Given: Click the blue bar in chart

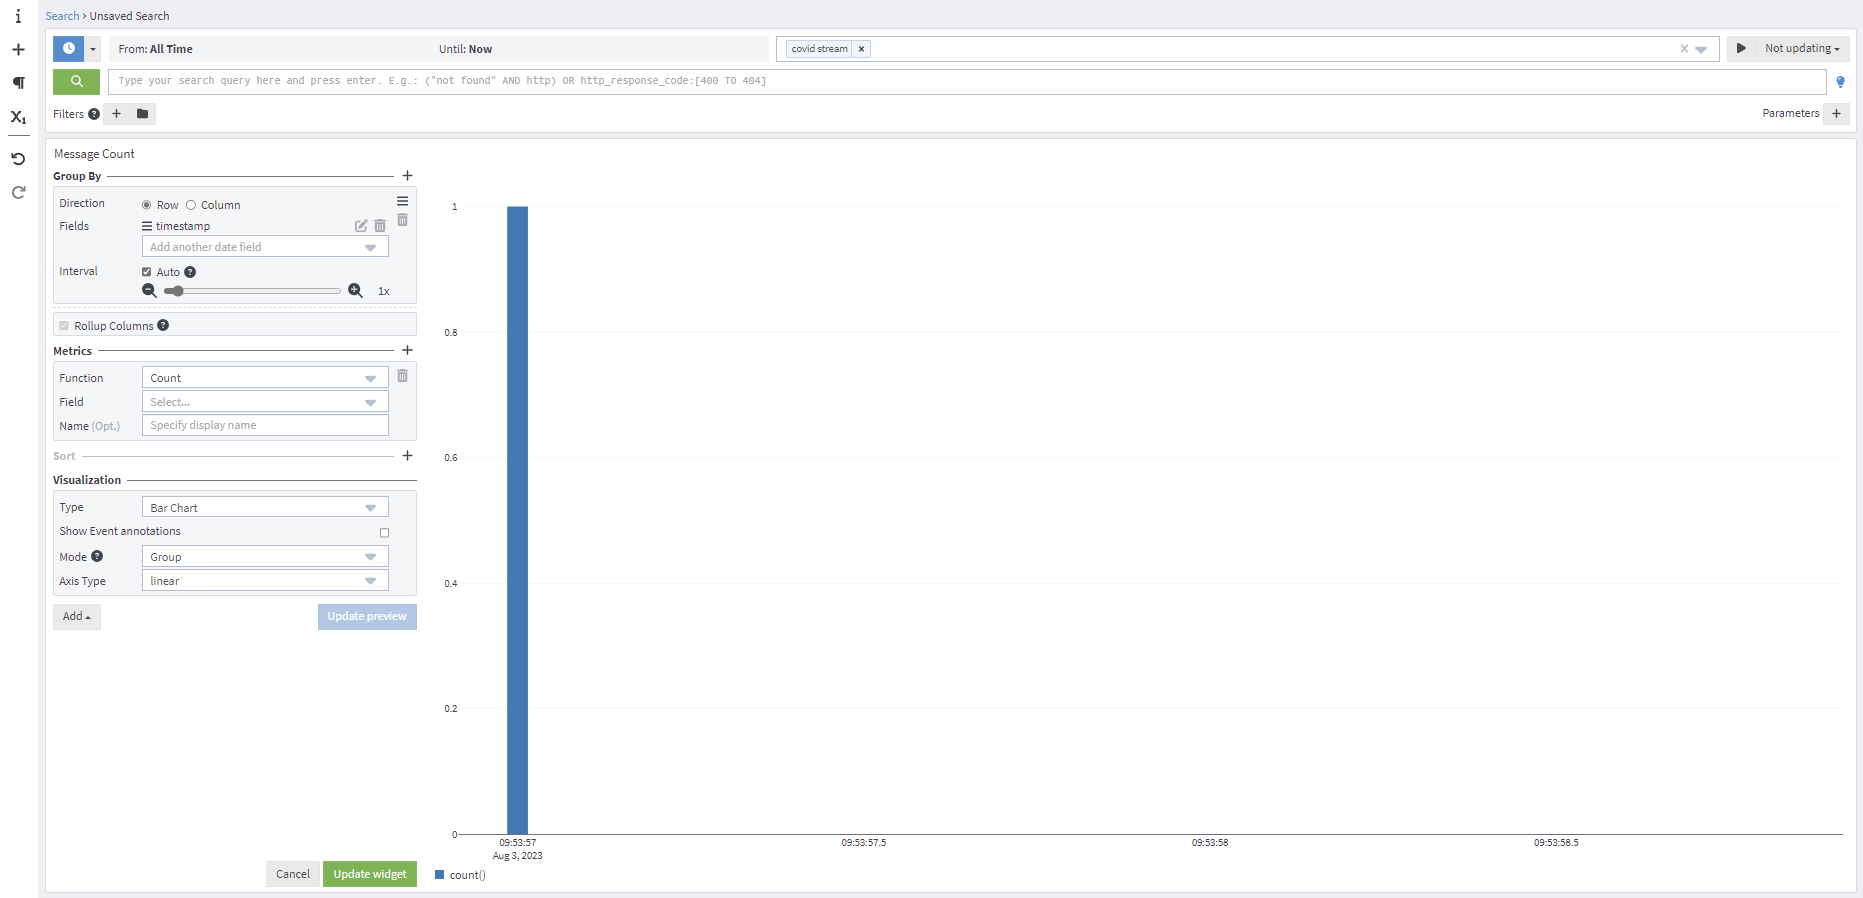Looking at the screenshot, I should 517,520.
